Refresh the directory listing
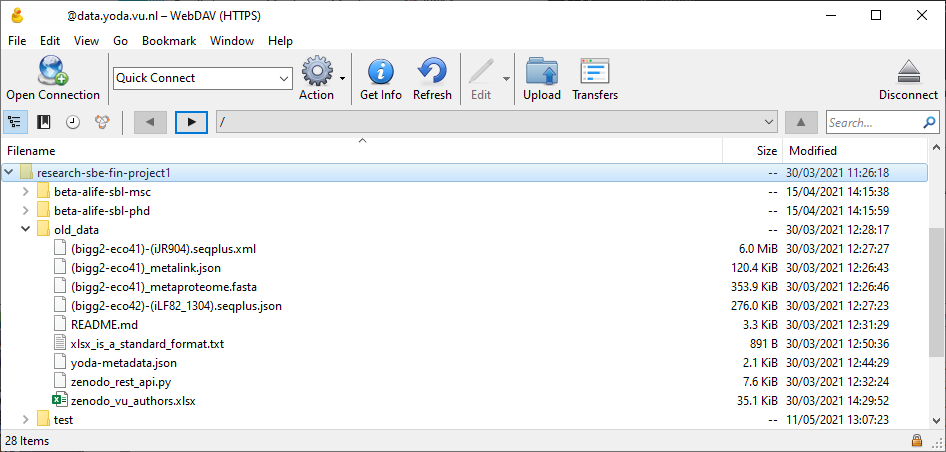The height and width of the screenshot is (452, 946). click(x=432, y=72)
